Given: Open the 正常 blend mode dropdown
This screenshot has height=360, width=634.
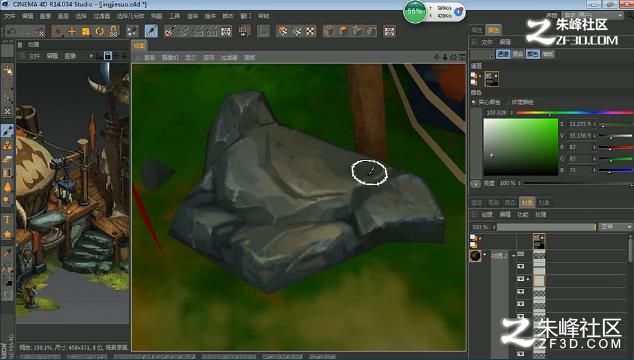Looking at the screenshot, I should coord(615,227).
